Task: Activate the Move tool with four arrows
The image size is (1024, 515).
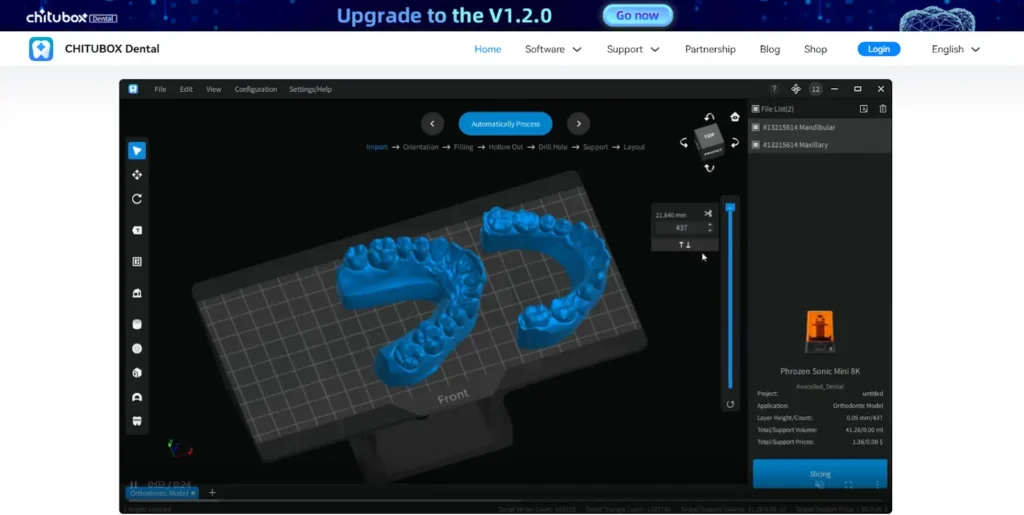Action: click(x=136, y=175)
